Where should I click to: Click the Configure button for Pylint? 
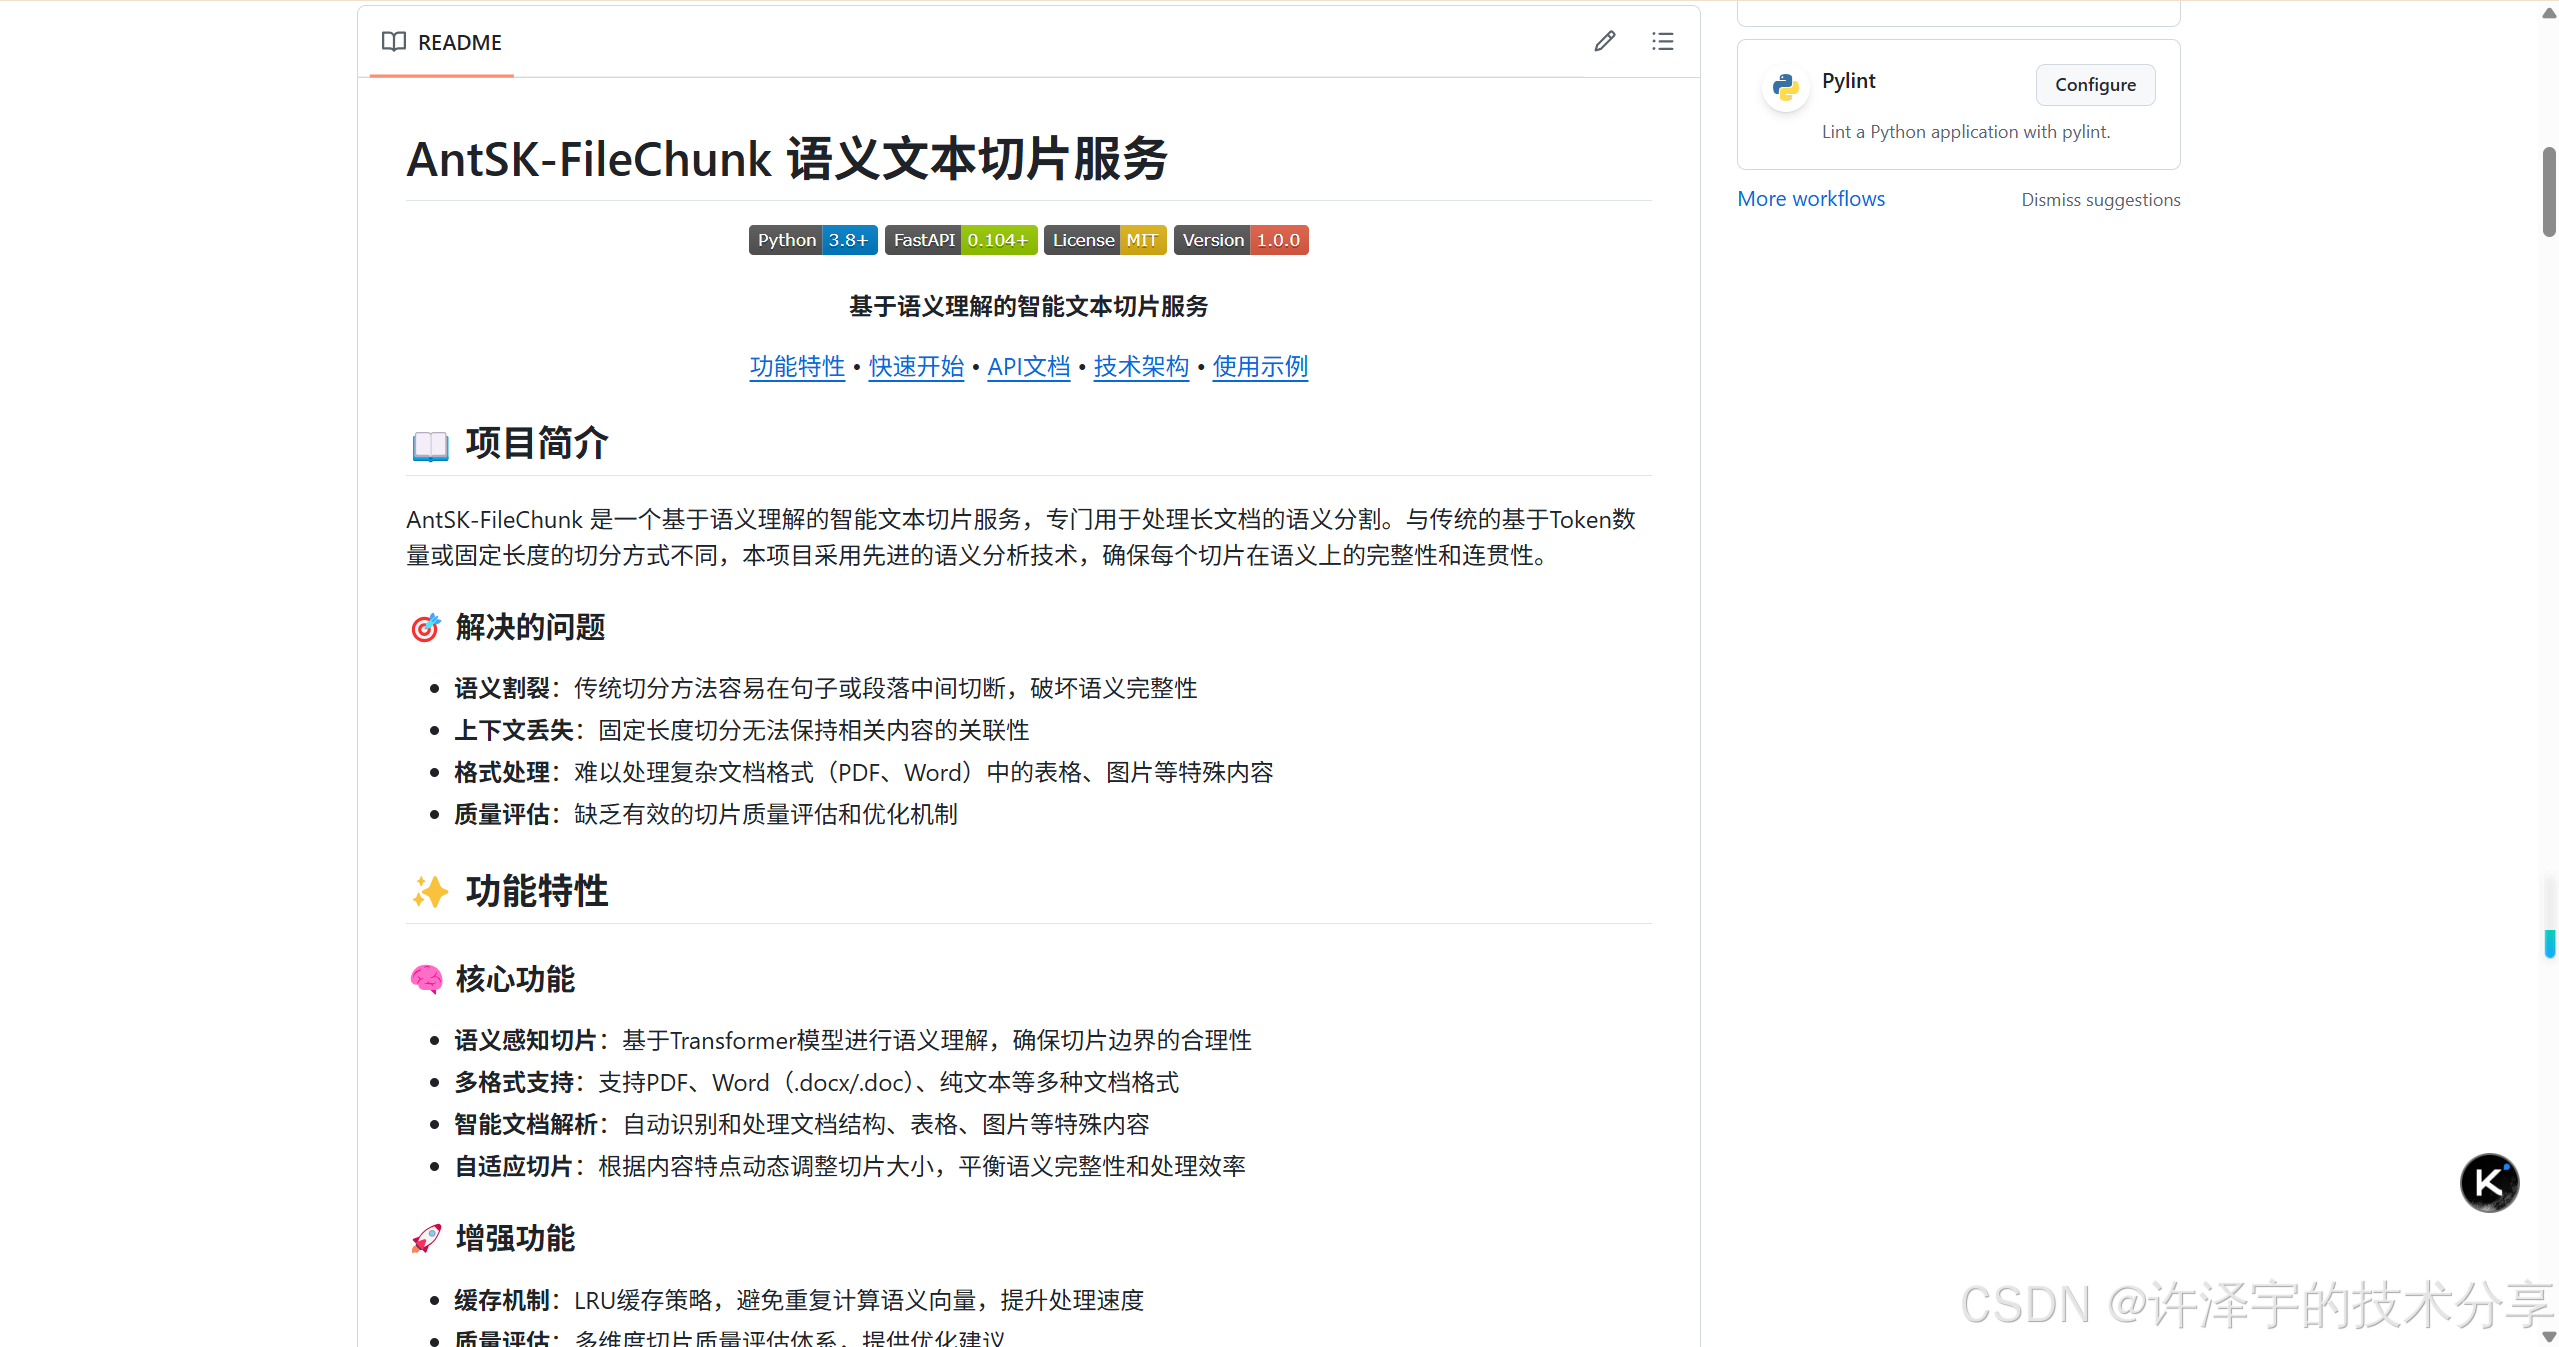click(x=2095, y=85)
